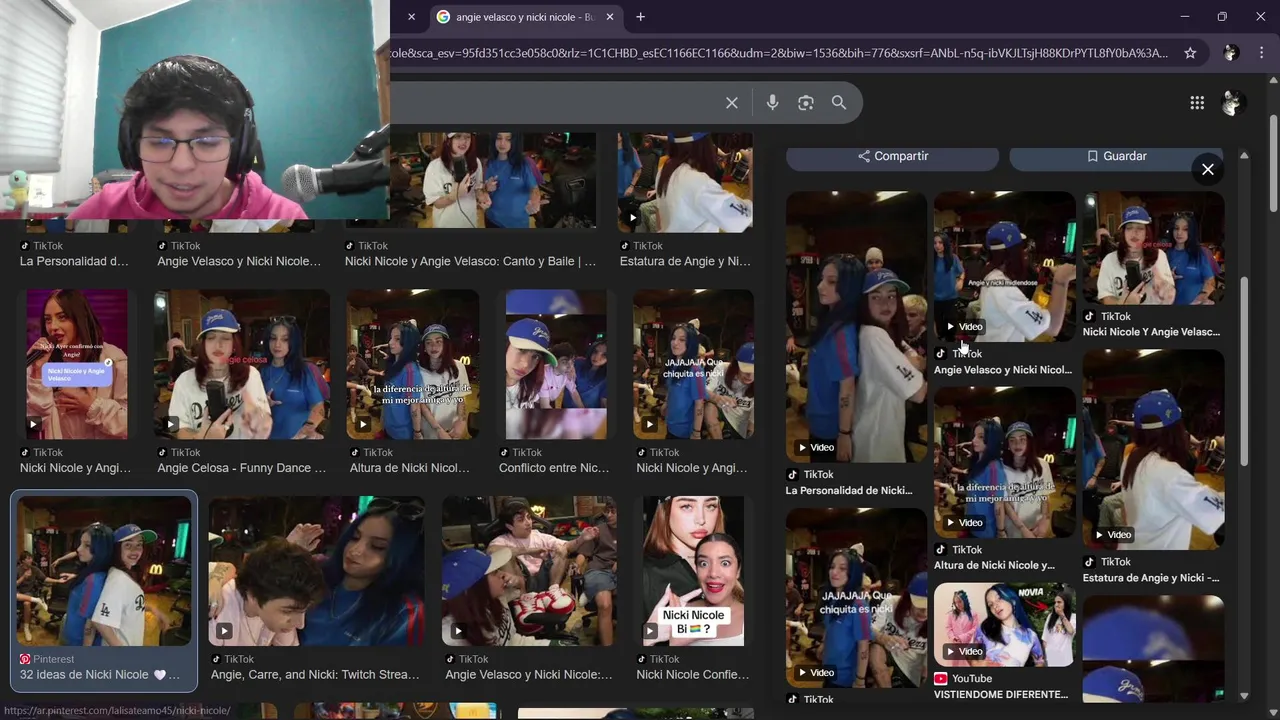The width and height of the screenshot is (1280, 720).
Task: Click the side panel scrollbar thumb
Action: coord(1244,370)
